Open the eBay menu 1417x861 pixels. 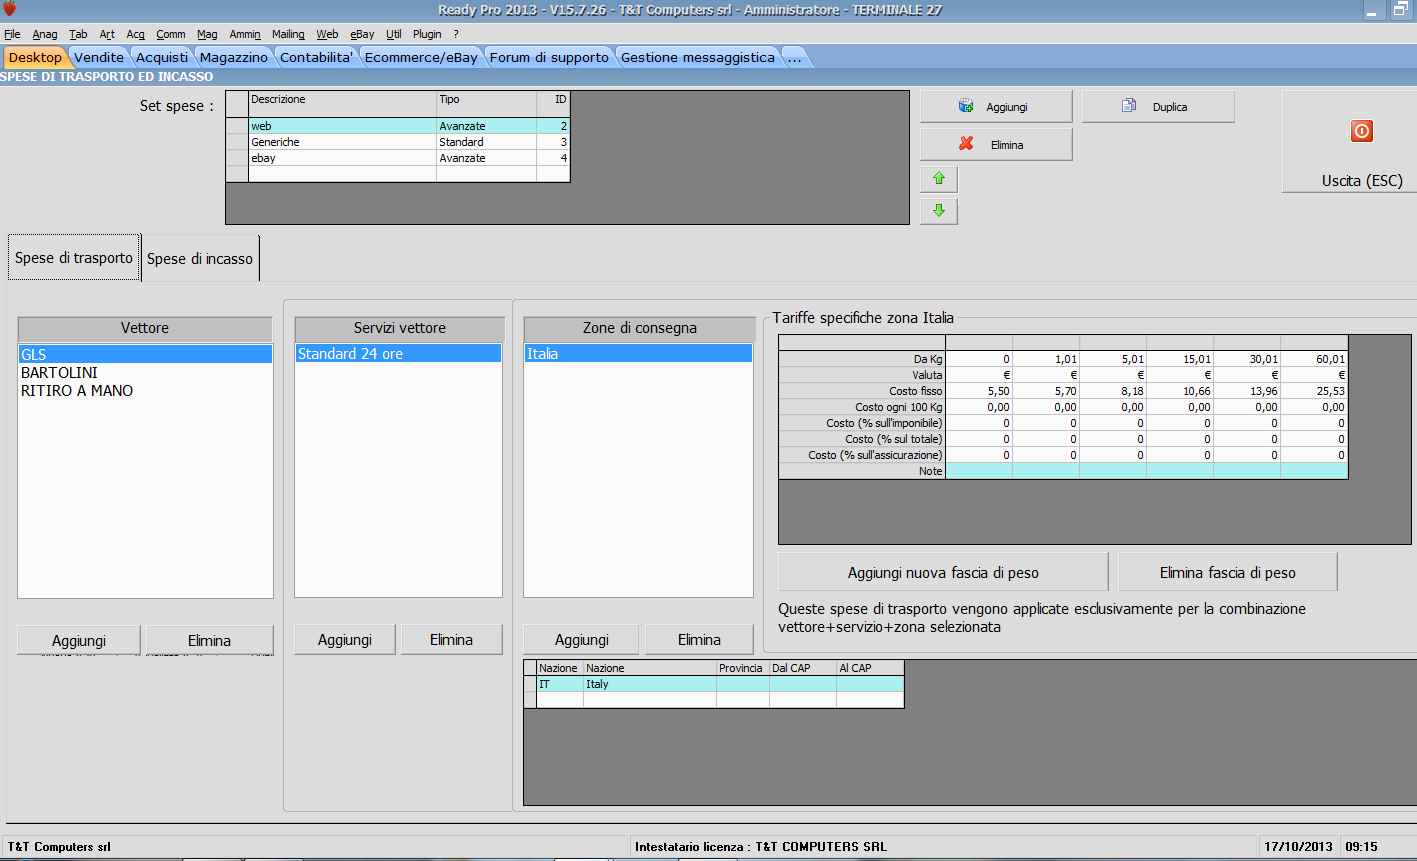(361, 34)
